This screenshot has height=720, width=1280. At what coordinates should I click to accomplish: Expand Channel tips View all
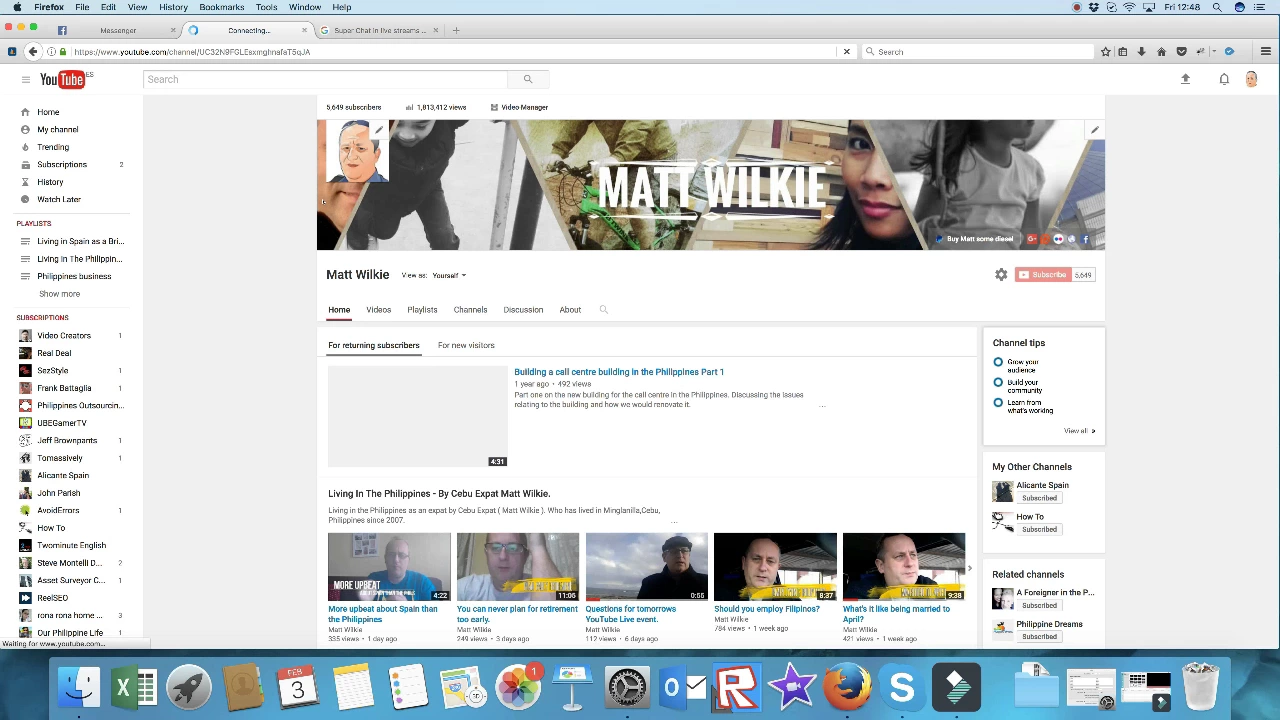click(x=1079, y=431)
